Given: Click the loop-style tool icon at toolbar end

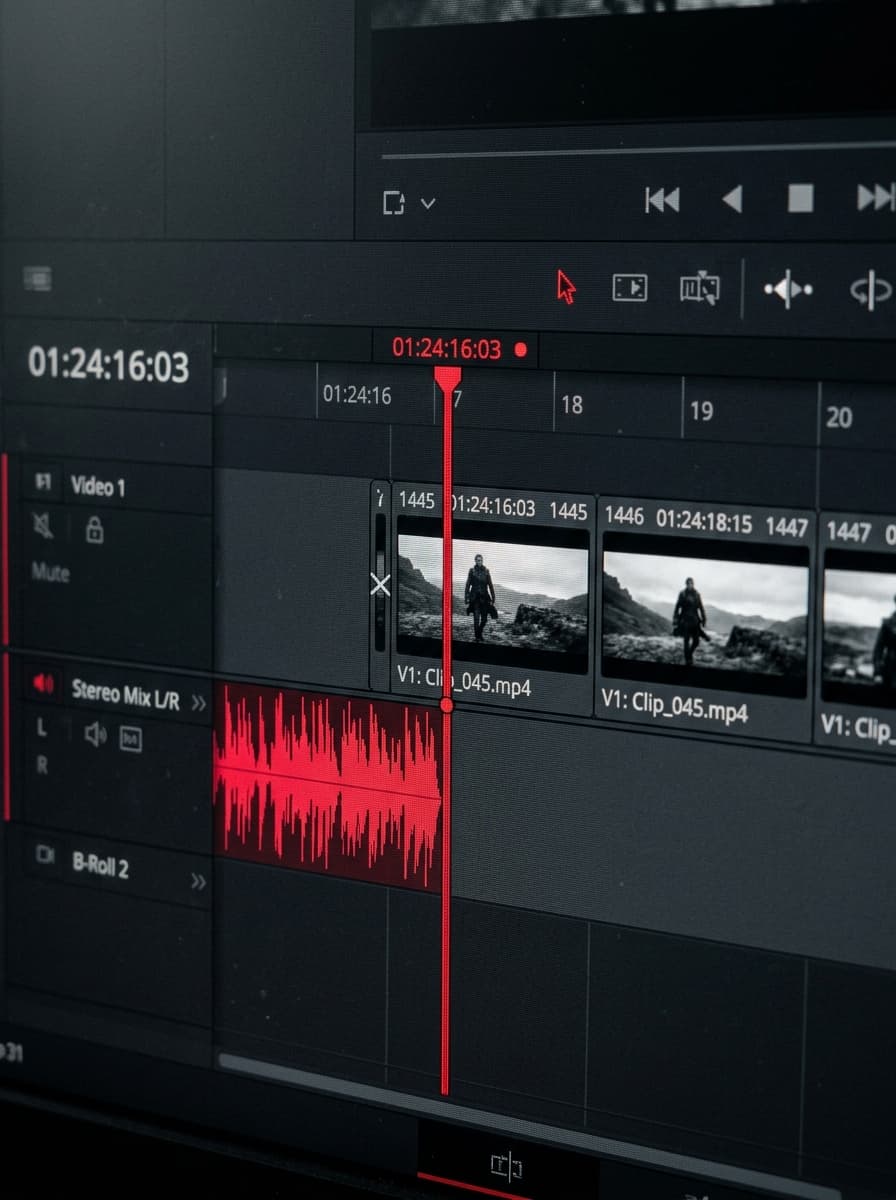Looking at the screenshot, I should [x=870, y=291].
